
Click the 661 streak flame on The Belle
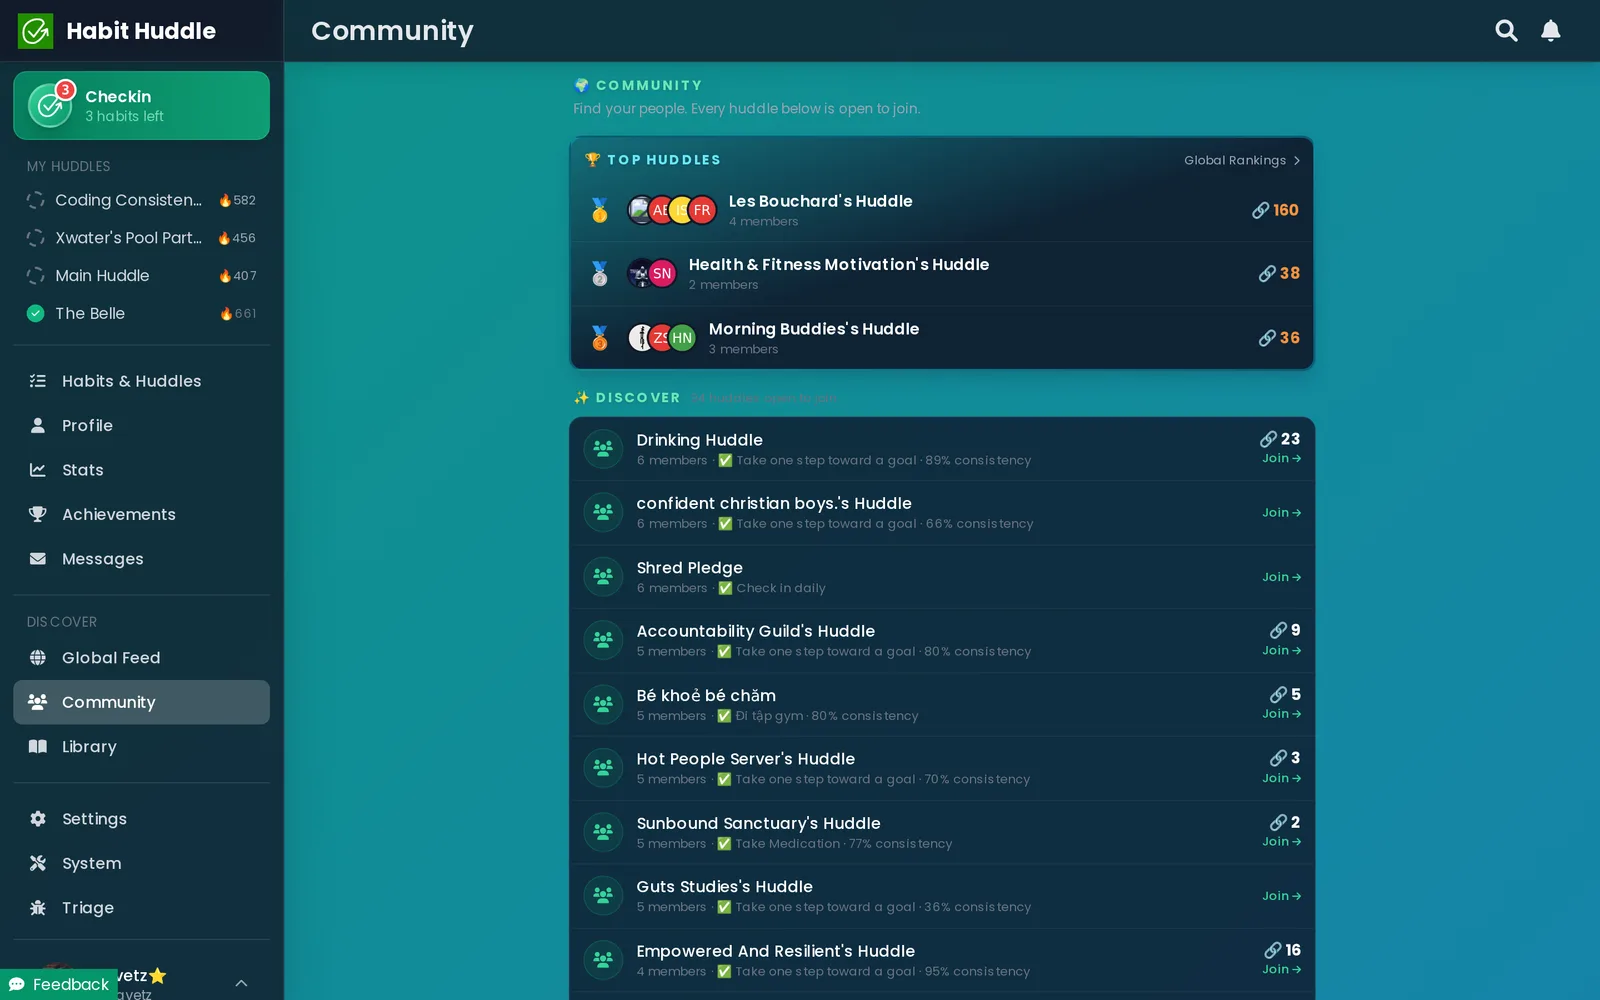click(x=238, y=314)
